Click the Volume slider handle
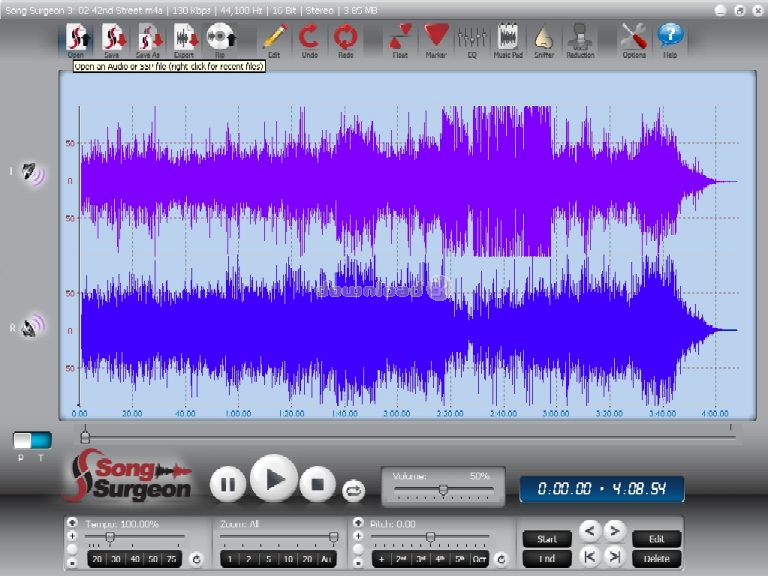 click(443, 490)
